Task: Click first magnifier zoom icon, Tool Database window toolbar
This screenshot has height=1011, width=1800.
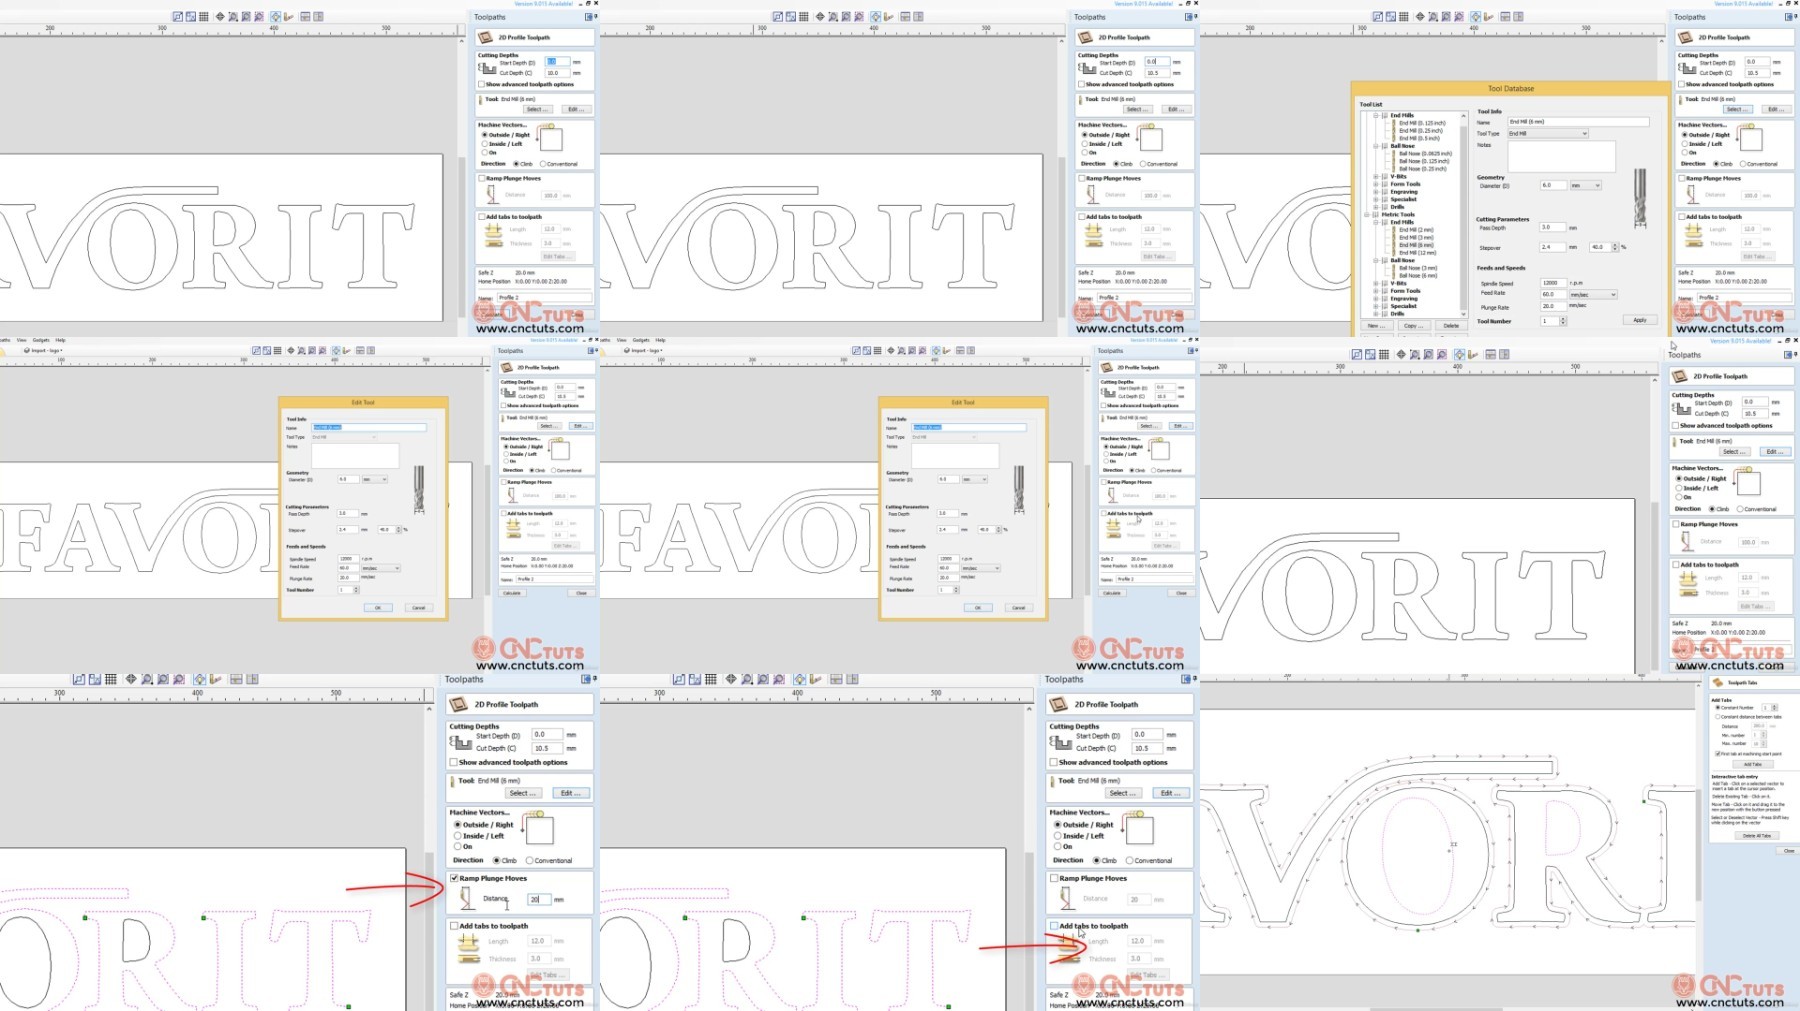Action: (x=1433, y=17)
